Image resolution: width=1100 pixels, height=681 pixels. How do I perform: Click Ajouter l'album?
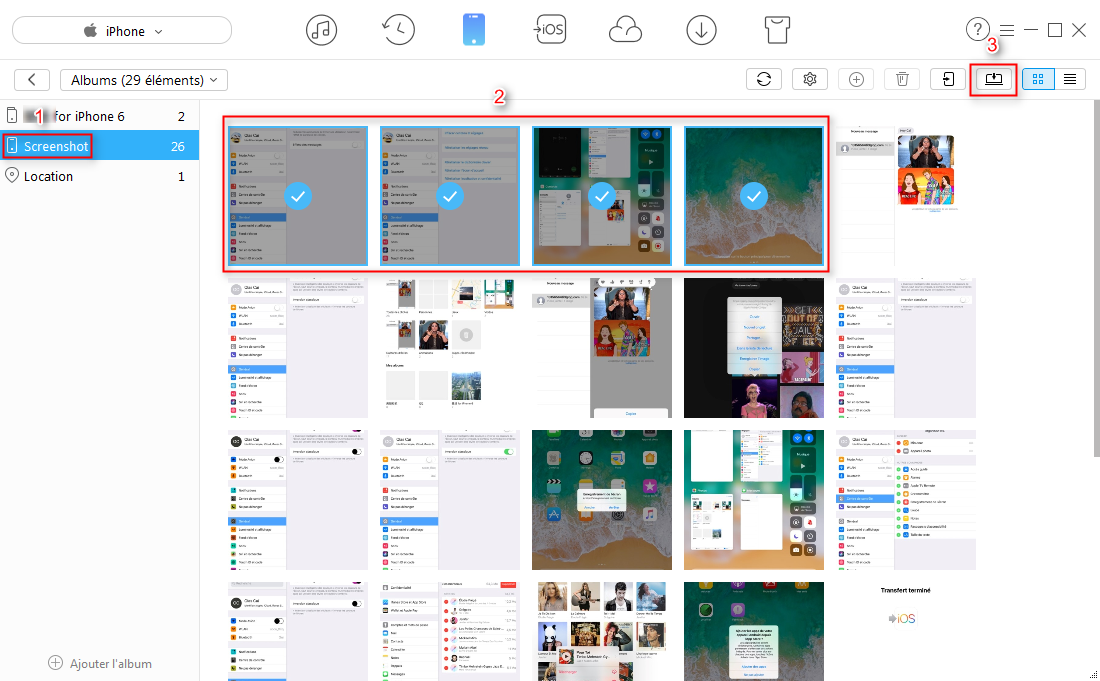[x=100, y=663]
